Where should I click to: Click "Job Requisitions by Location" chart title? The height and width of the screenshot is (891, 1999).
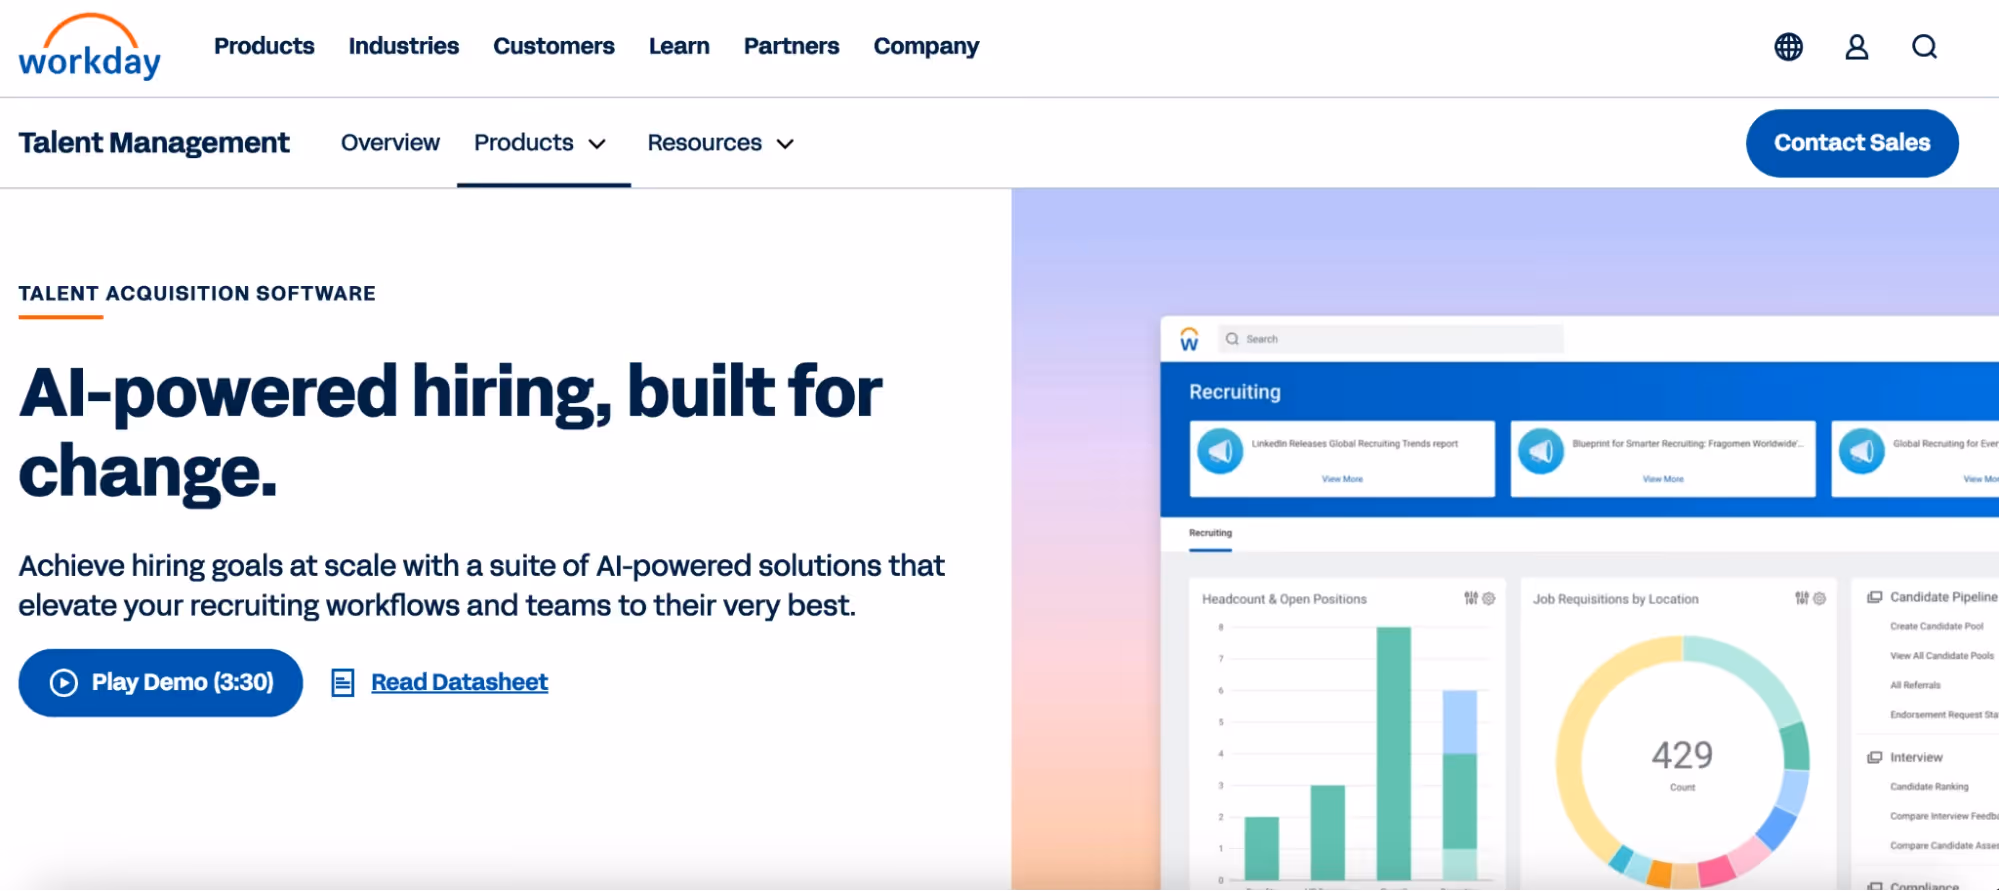click(x=1616, y=599)
